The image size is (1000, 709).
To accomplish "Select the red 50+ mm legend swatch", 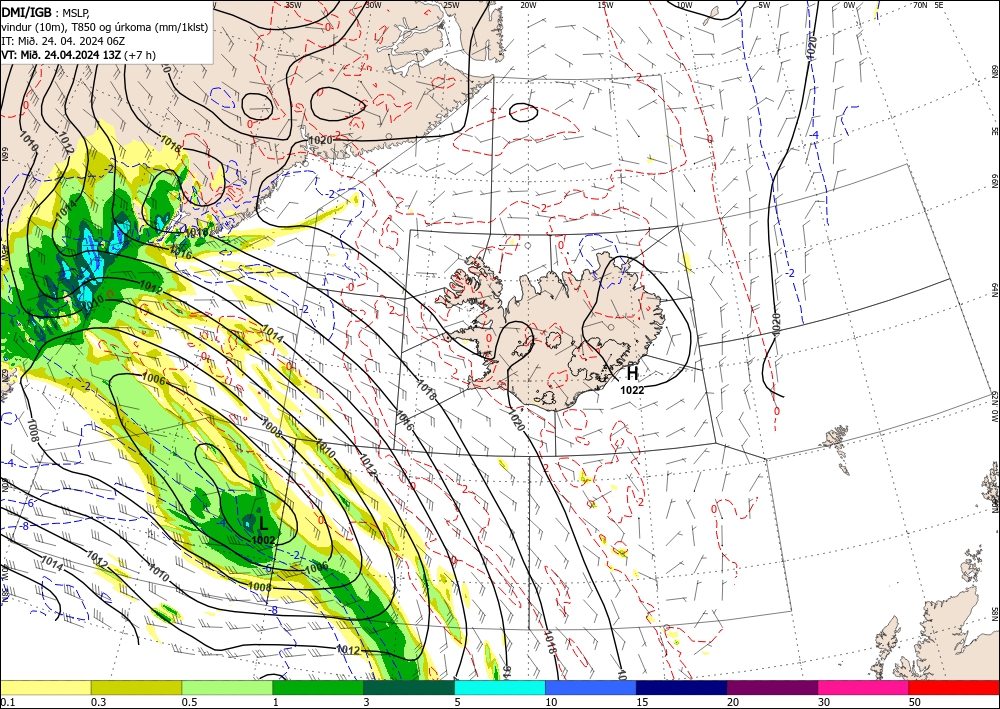I will pos(954,687).
